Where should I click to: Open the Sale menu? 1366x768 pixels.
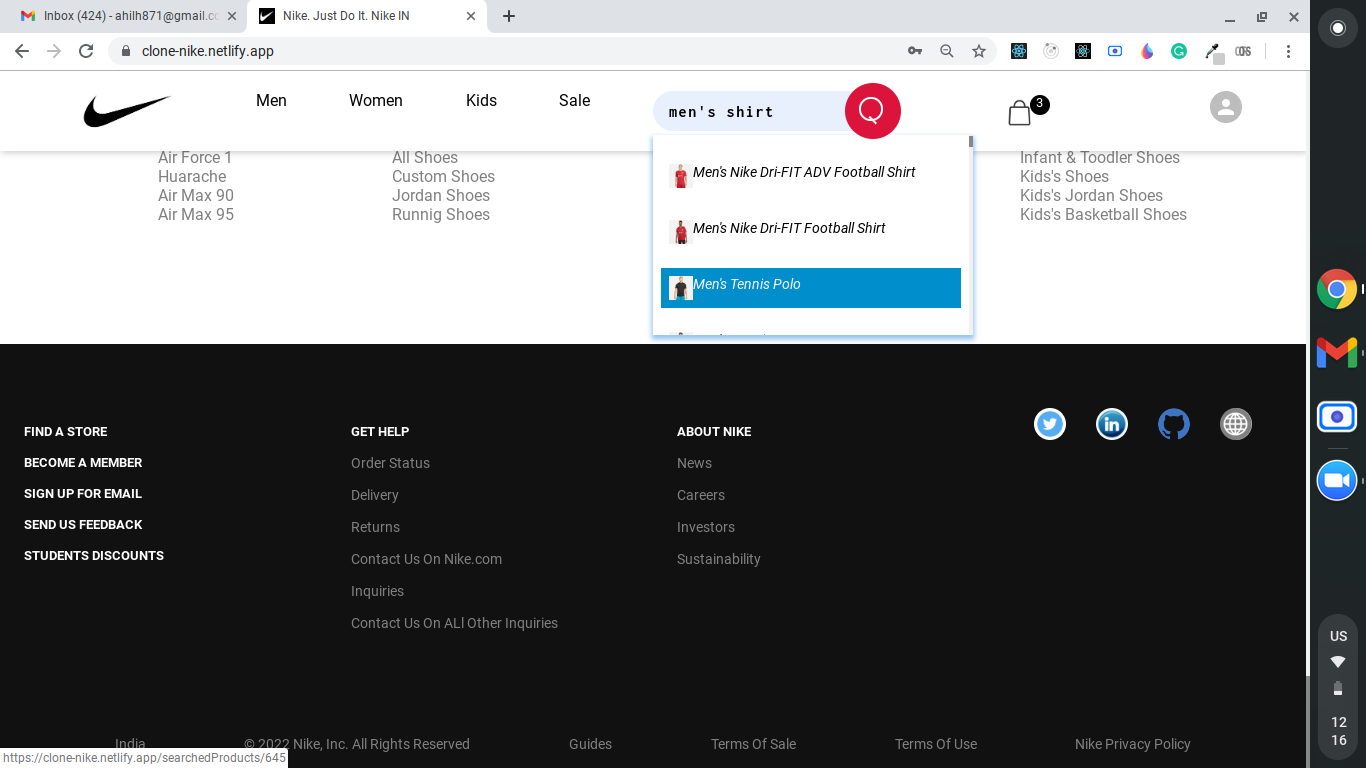(574, 100)
